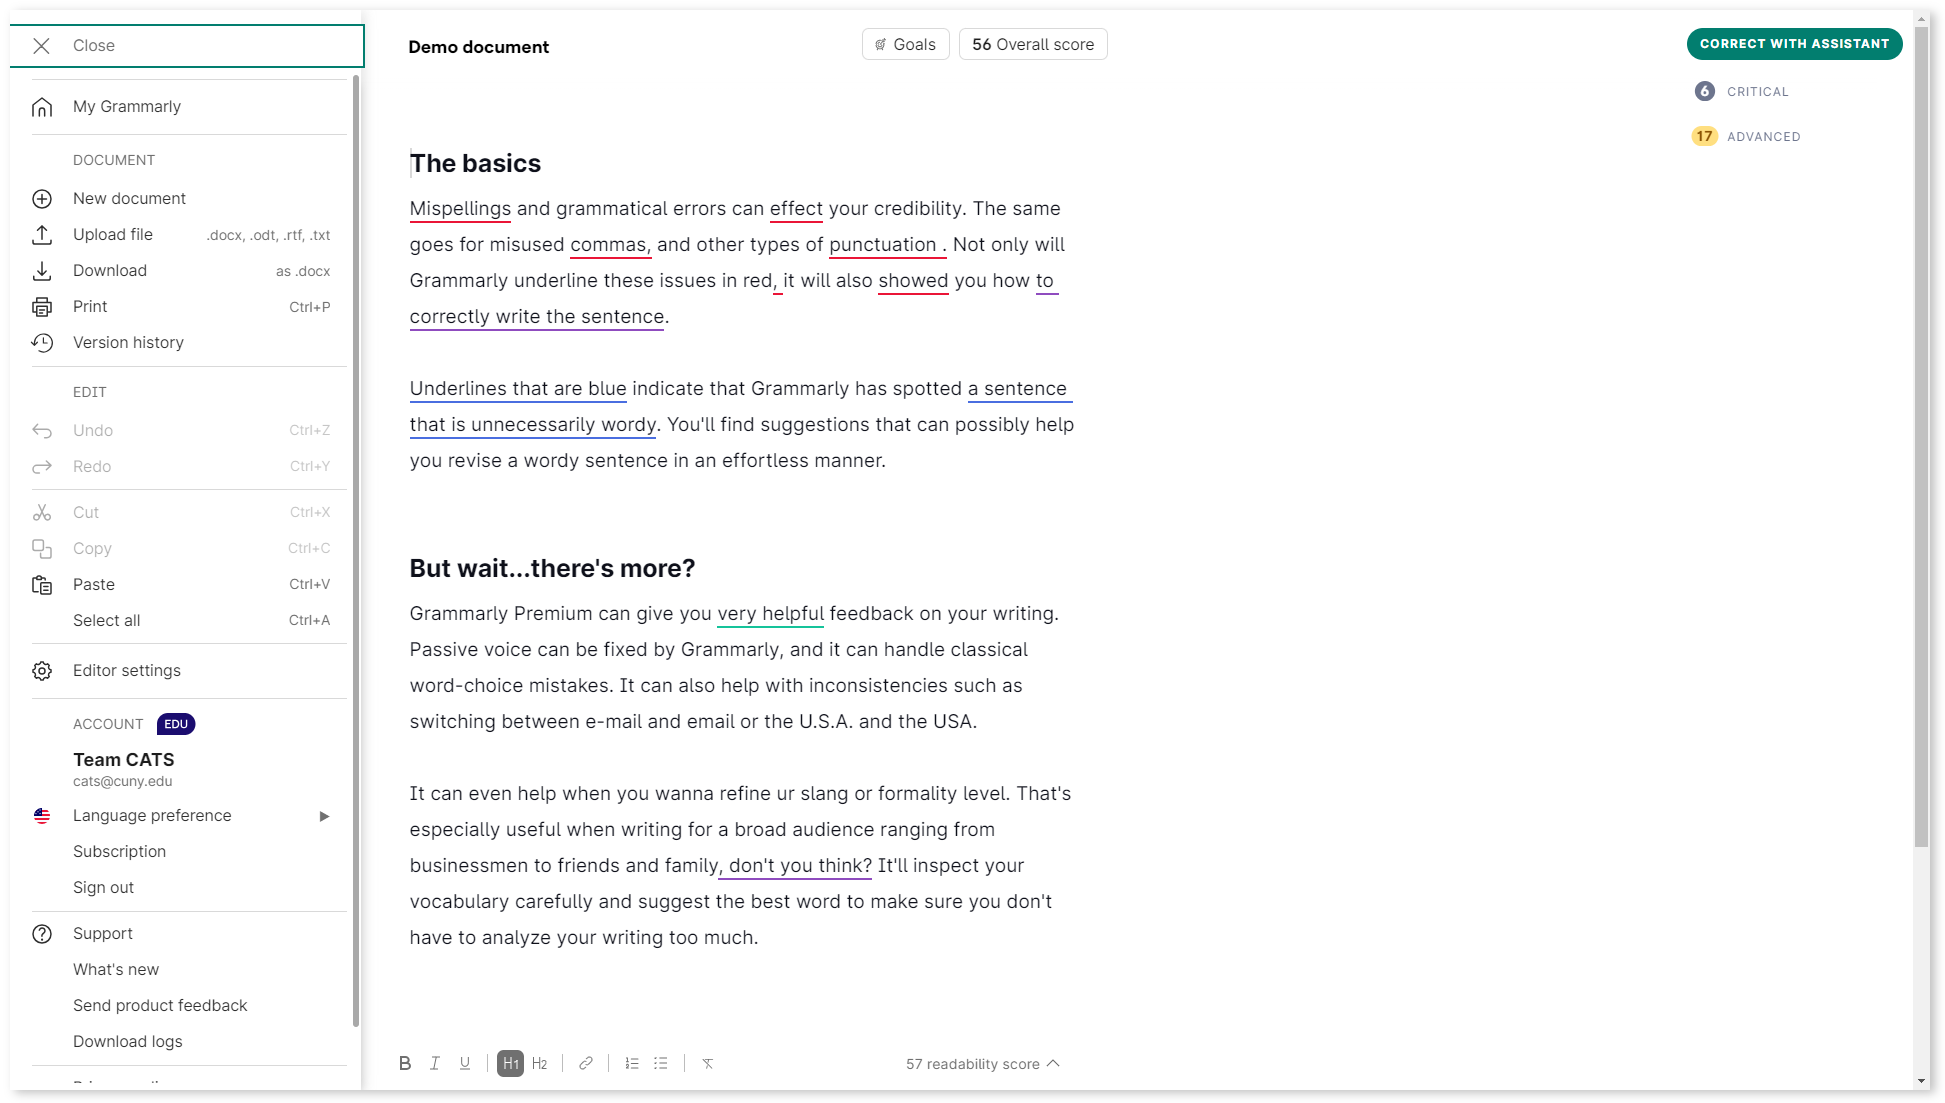
Task: Click the 56 Overall score button
Action: pos(1033,44)
